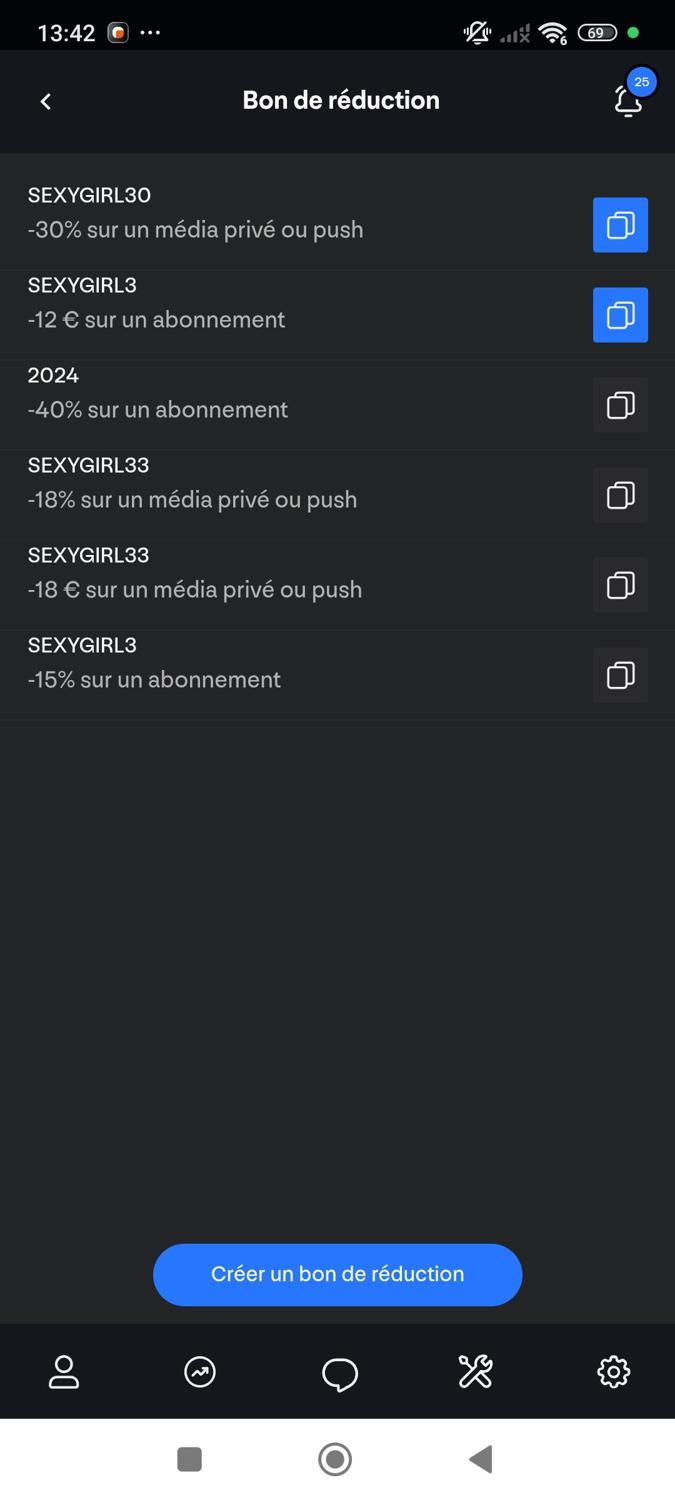Screen dimensions: 675x1500
Task: Copy the -15% abonnement coupon code
Action: 620,675
